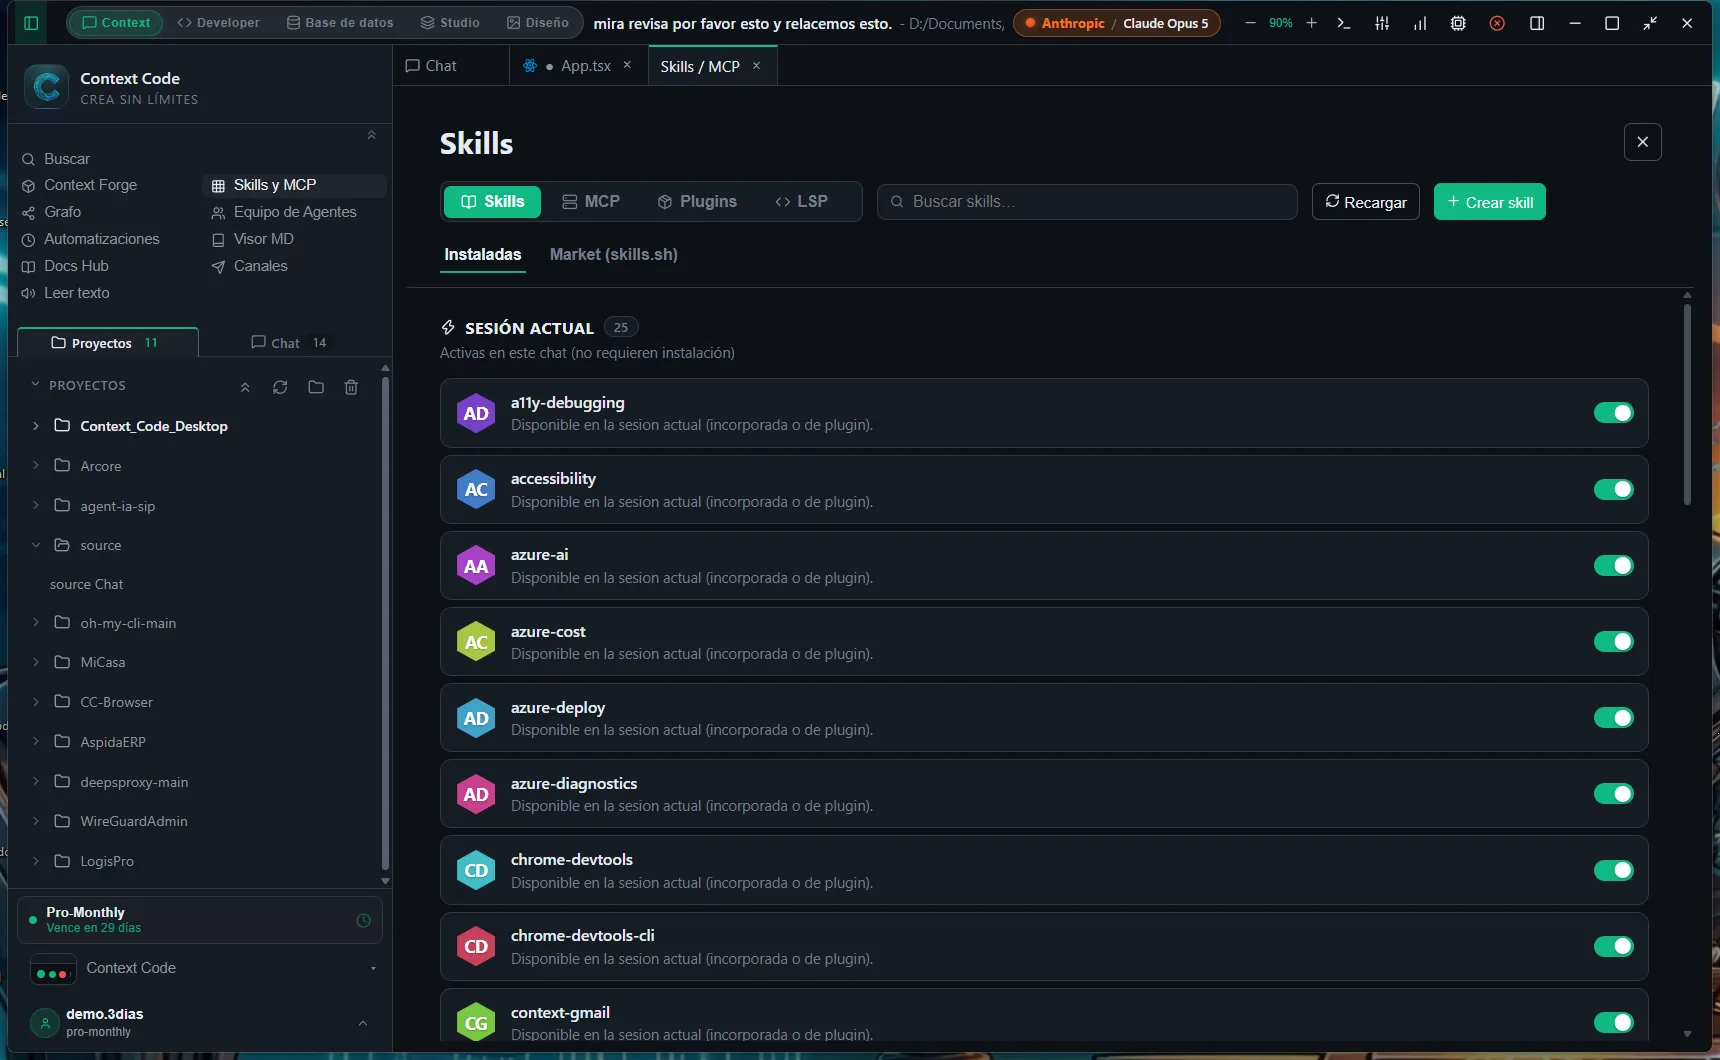Disable the accessibility skill toggle
Screen dimensions: 1720x1060
1613,489
